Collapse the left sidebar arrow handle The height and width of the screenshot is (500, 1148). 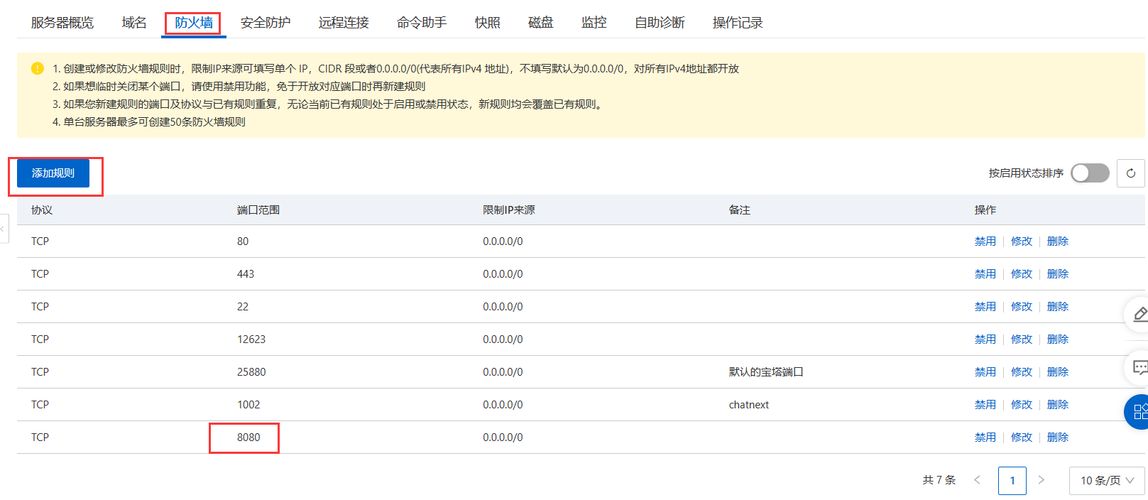(3, 229)
